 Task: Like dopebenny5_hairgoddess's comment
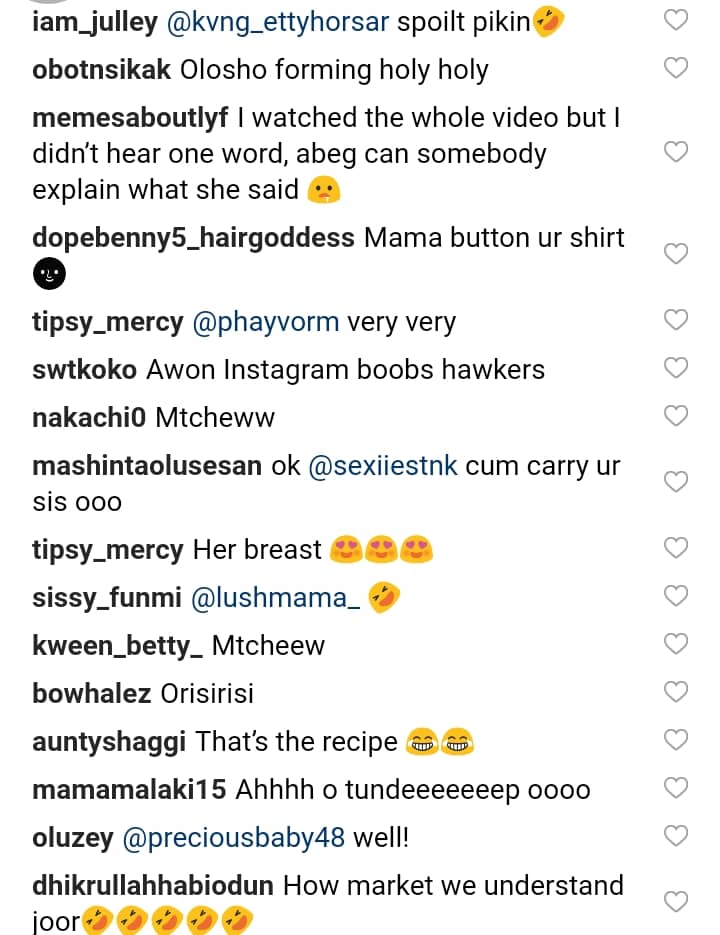click(677, 254)
